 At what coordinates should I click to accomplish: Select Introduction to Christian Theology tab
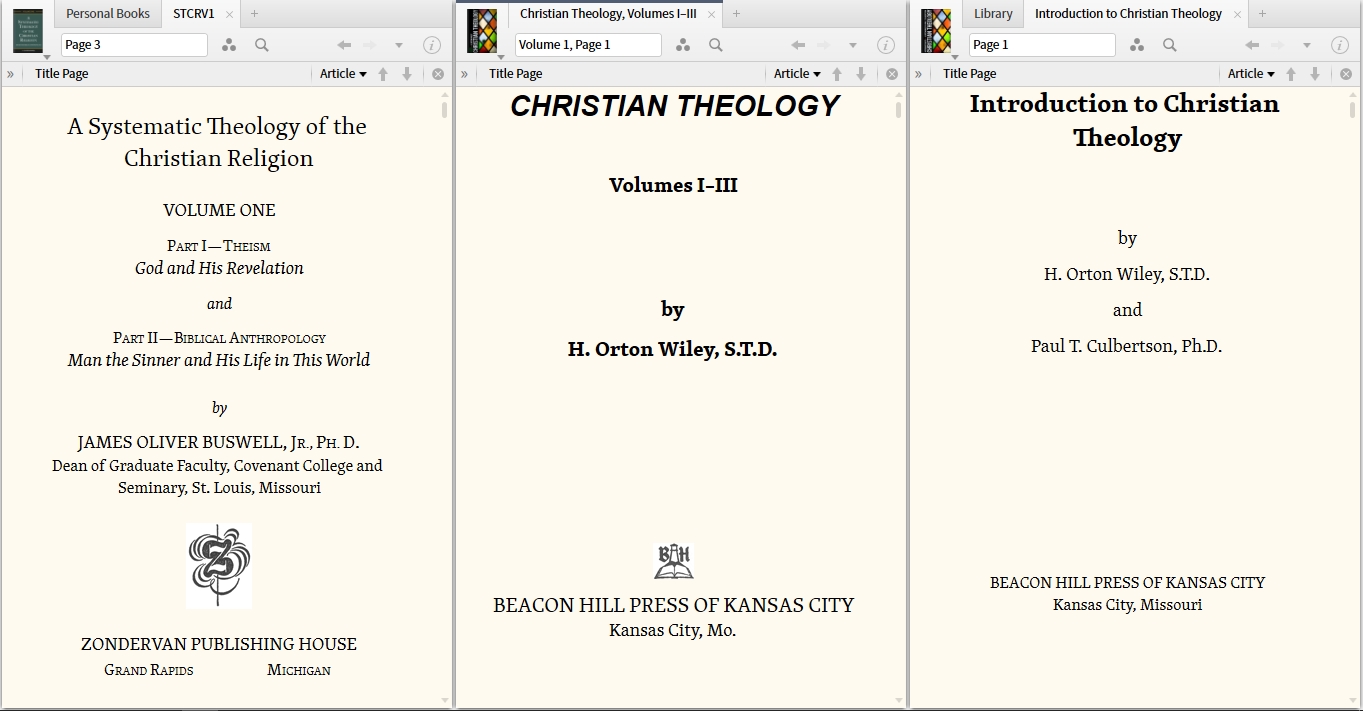[x=1128, y=14]
